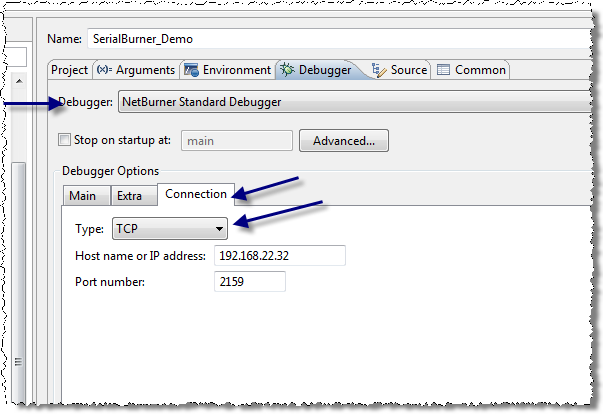Click the Debugger bug icon
Image resolution: width=603 pixels, height=414 pixels.
(x=287, y=70)
